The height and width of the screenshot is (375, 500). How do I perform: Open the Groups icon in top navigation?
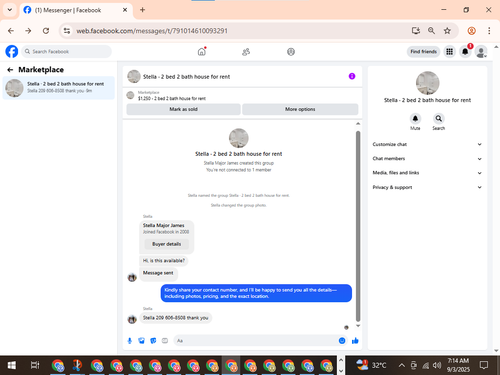click(291, 52)
